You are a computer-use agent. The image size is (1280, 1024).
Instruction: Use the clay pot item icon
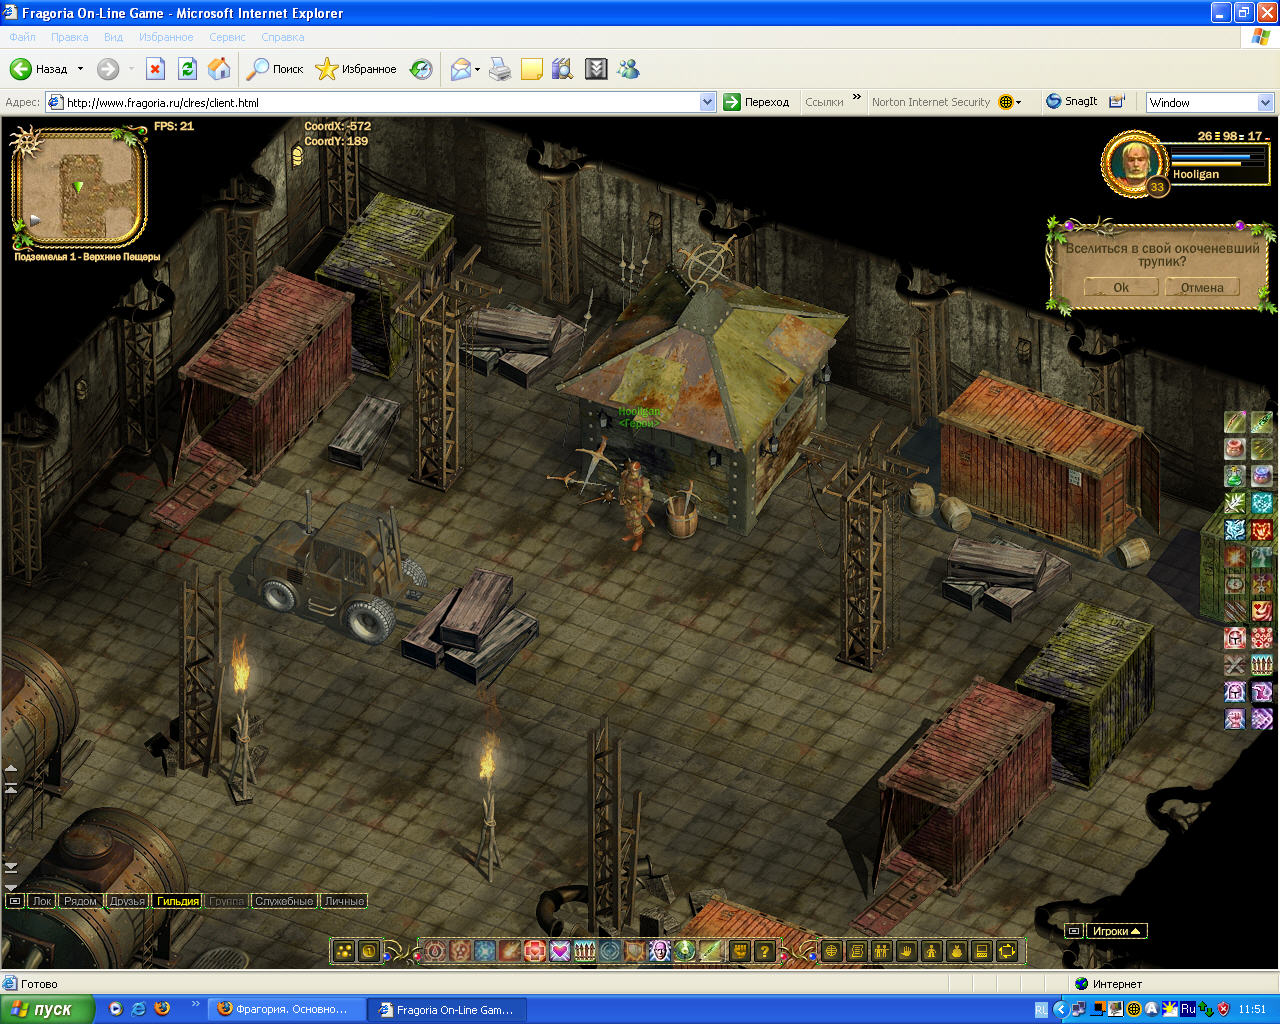[1235, 448]
